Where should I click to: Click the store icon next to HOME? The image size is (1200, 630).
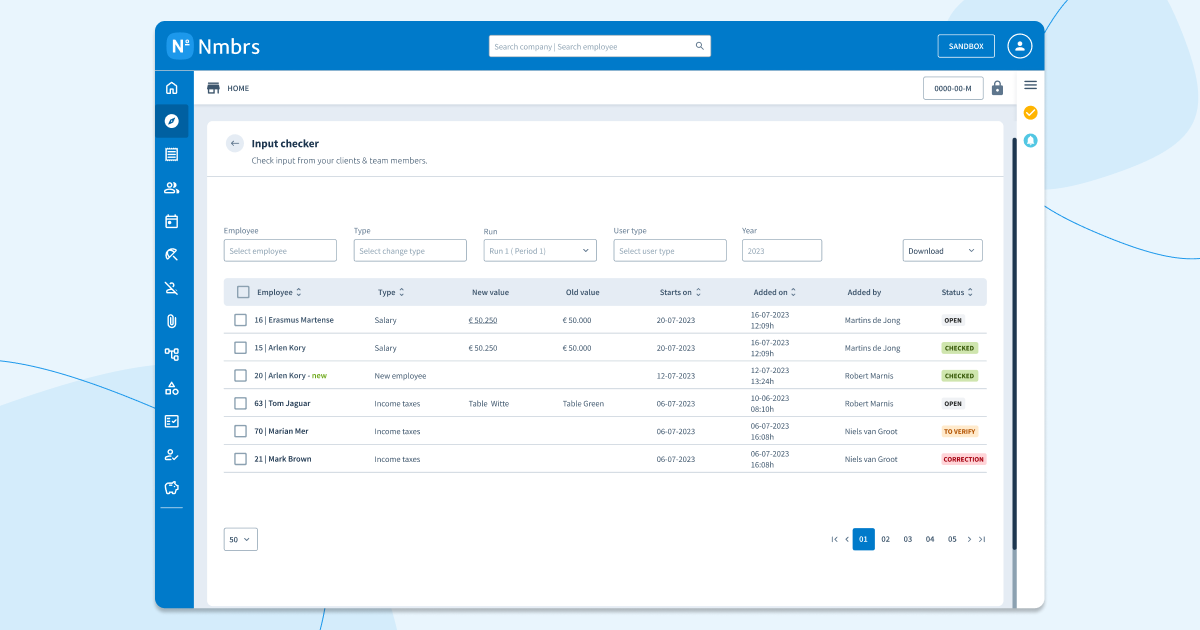[x=213, y=88]
